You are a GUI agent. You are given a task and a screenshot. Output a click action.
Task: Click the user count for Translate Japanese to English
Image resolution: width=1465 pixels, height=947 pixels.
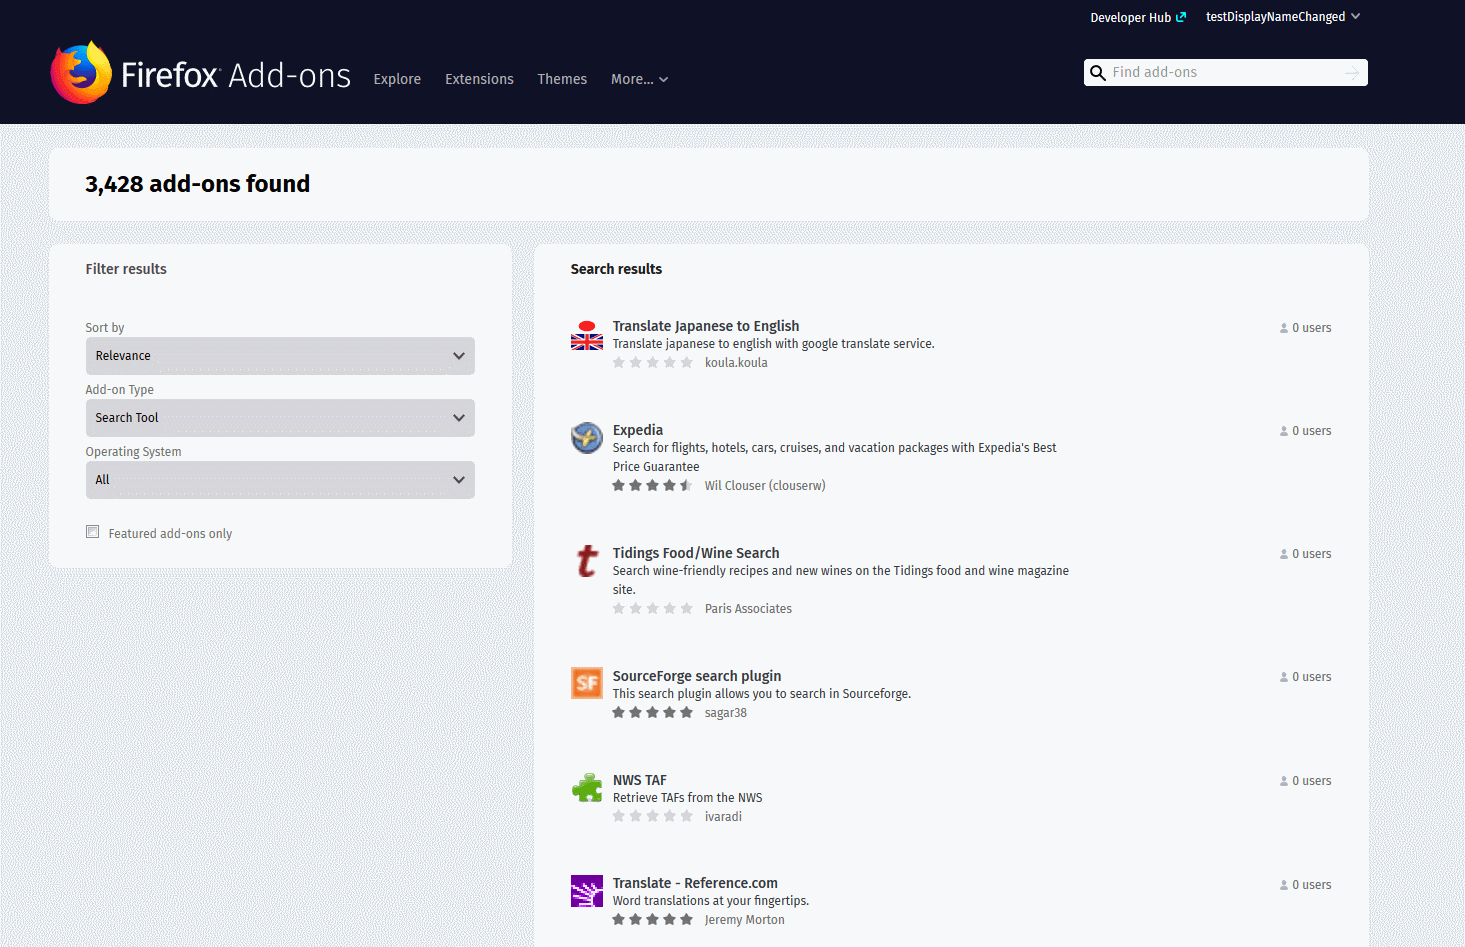pos(1305,328)
